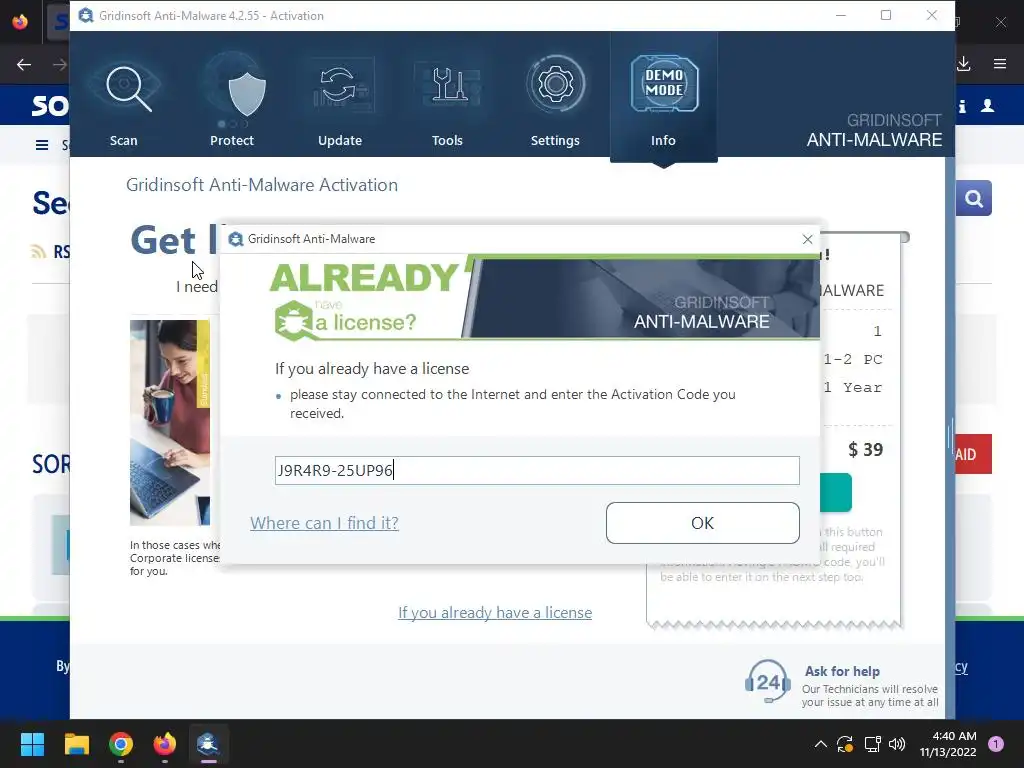Click the '1-2 PC' text on receipt
The height and width of the screenshot is (768, 1024).
[x=853, y=359]
